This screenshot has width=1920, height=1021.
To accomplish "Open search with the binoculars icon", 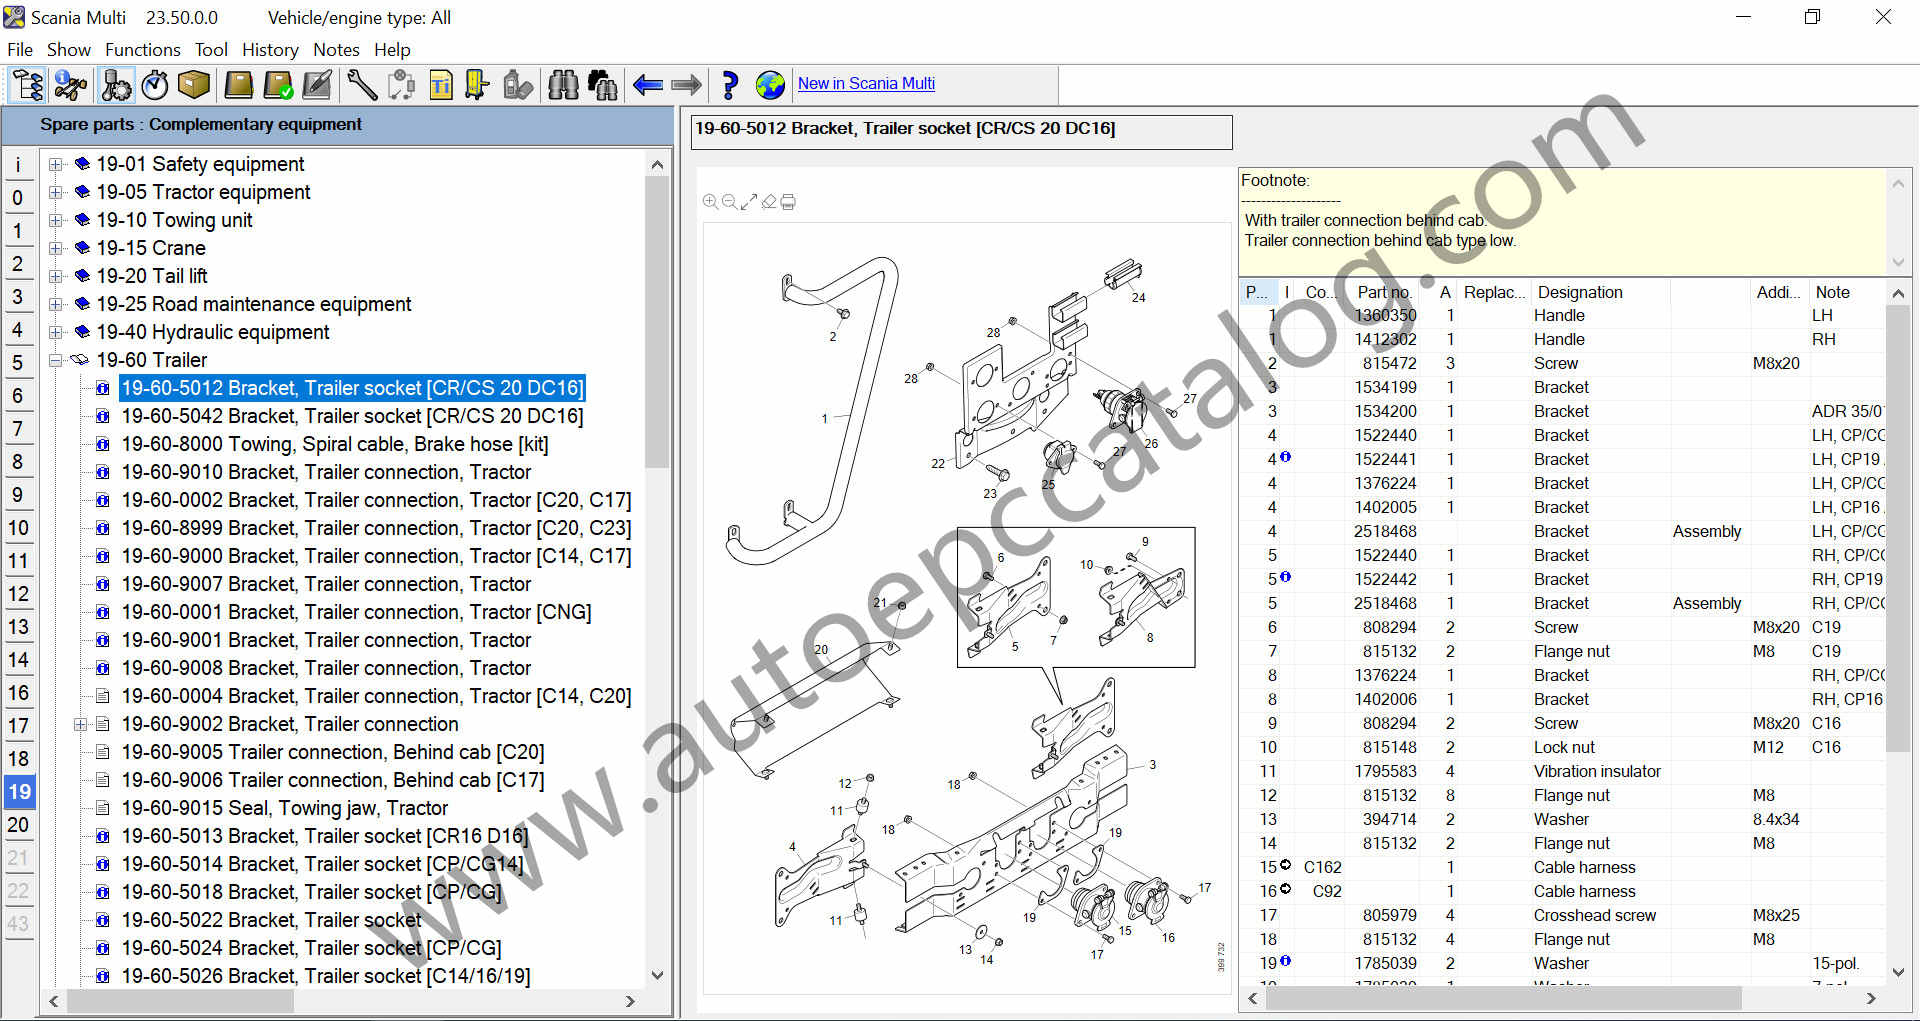I will [x=563, y=85].
